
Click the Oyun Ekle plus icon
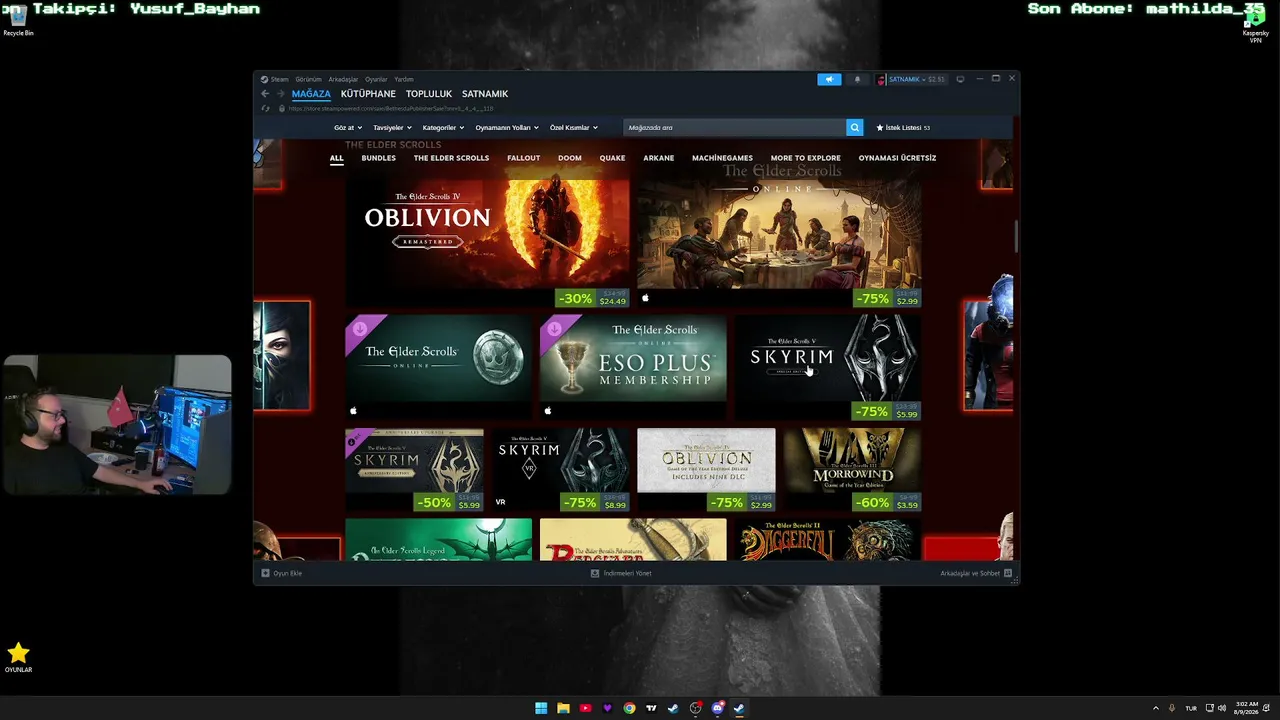(265, 573)
